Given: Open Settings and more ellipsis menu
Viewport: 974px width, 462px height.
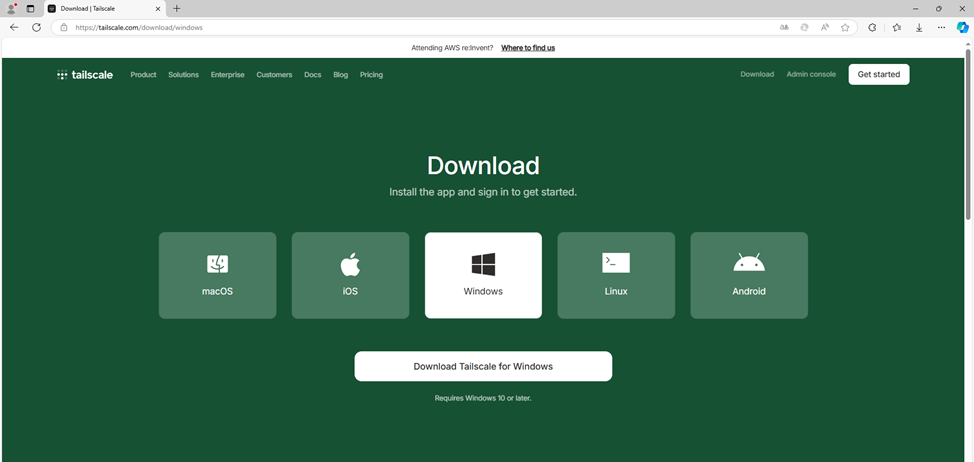Looking at the screenshot, I should 941,27.
